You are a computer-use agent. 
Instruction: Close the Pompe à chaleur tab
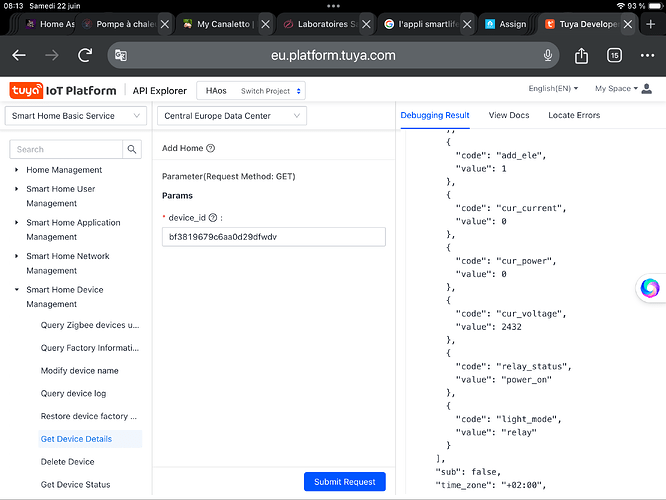[165, 24]
